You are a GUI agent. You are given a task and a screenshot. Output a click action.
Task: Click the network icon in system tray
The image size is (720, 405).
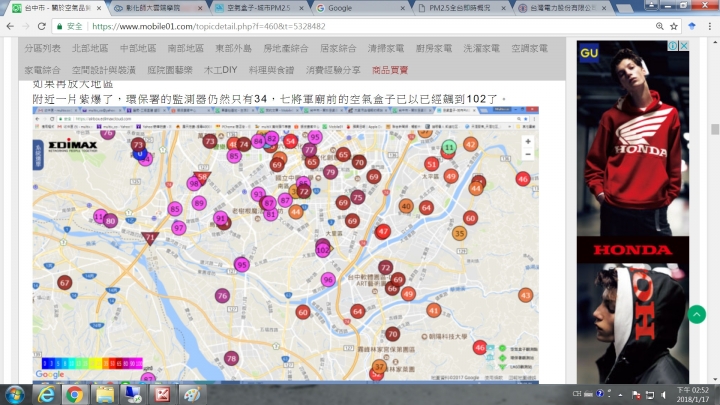click(x=650, y=394)
